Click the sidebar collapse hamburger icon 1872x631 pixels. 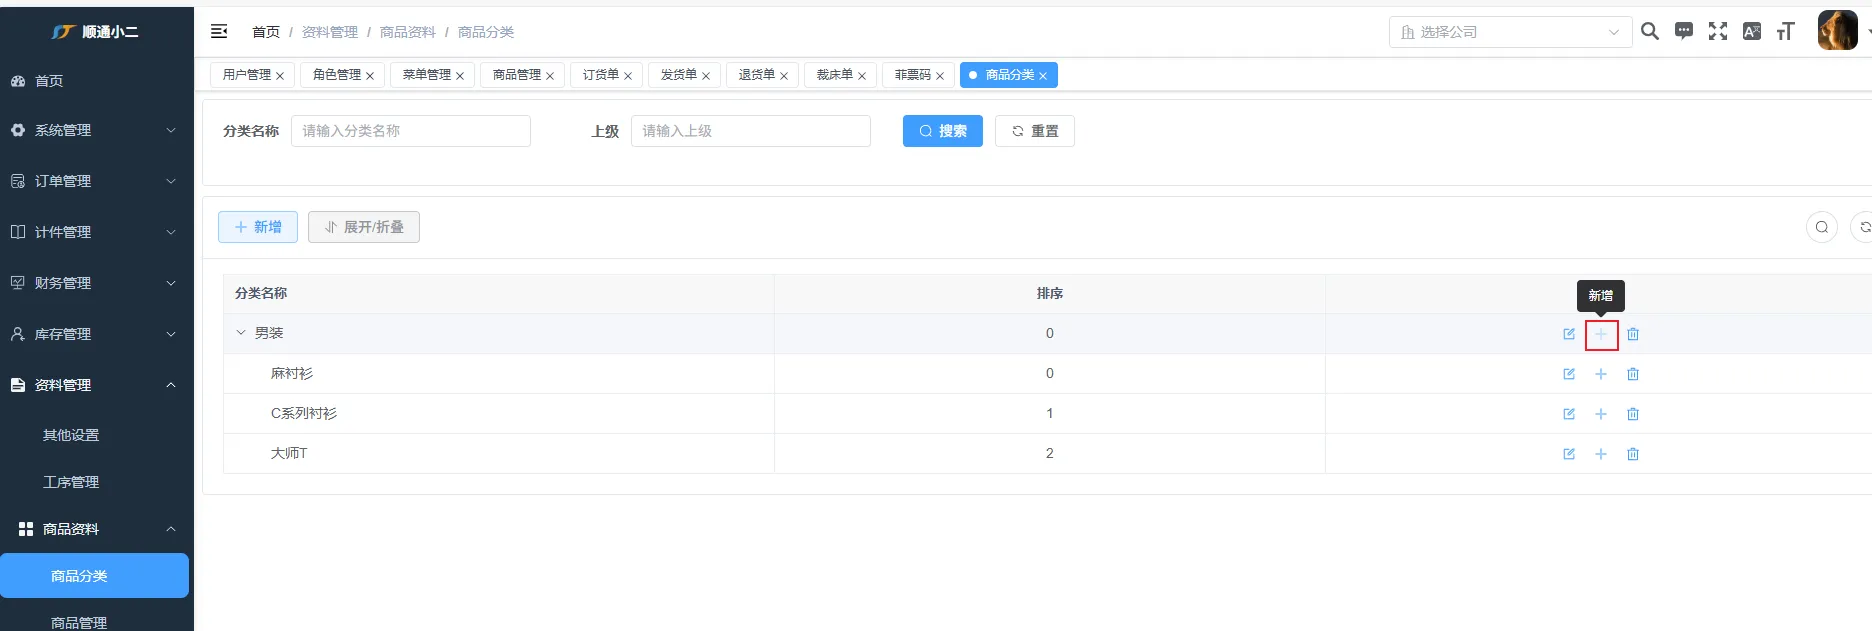click(x=219, y=32)
